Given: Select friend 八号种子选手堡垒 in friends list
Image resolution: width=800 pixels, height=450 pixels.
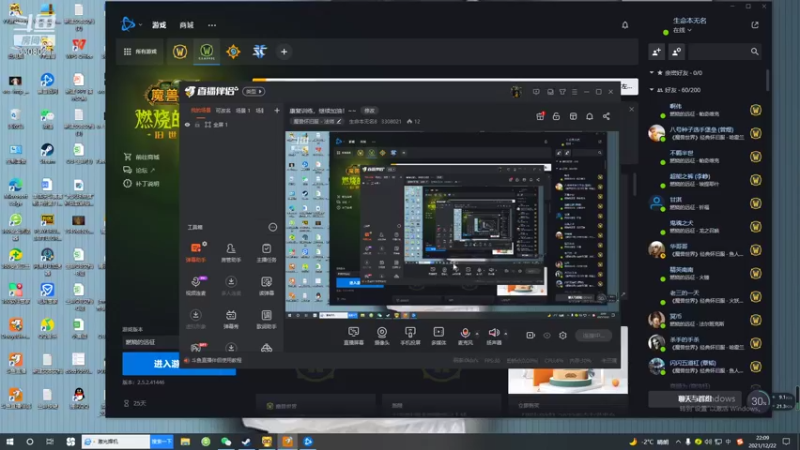Looking at the screenshot, I should coord(705,133).
